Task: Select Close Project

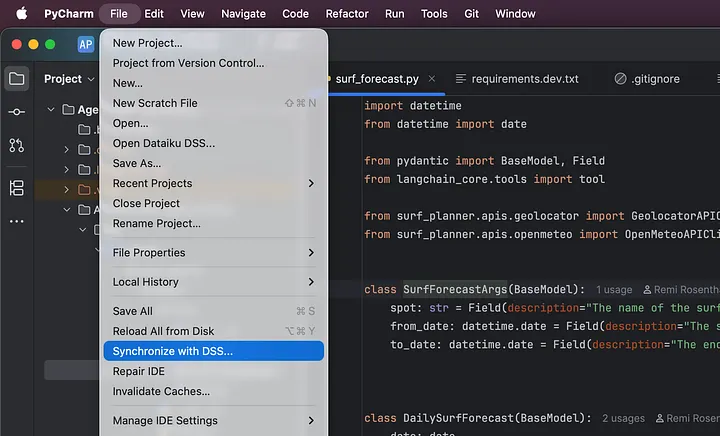Action: tap(214, 203)
